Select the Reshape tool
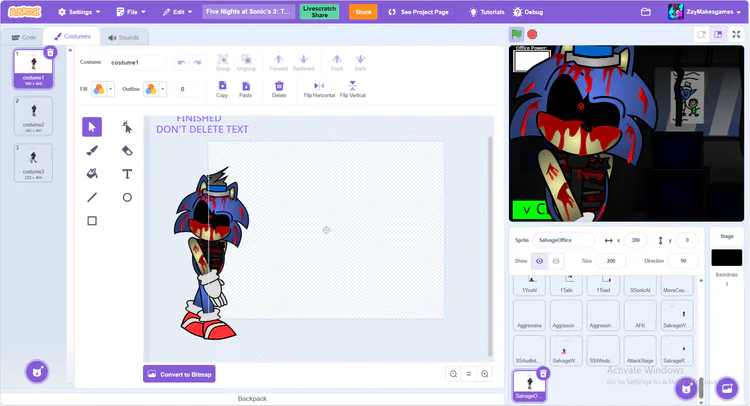750x406 pixels. click(x=127, y=127)
